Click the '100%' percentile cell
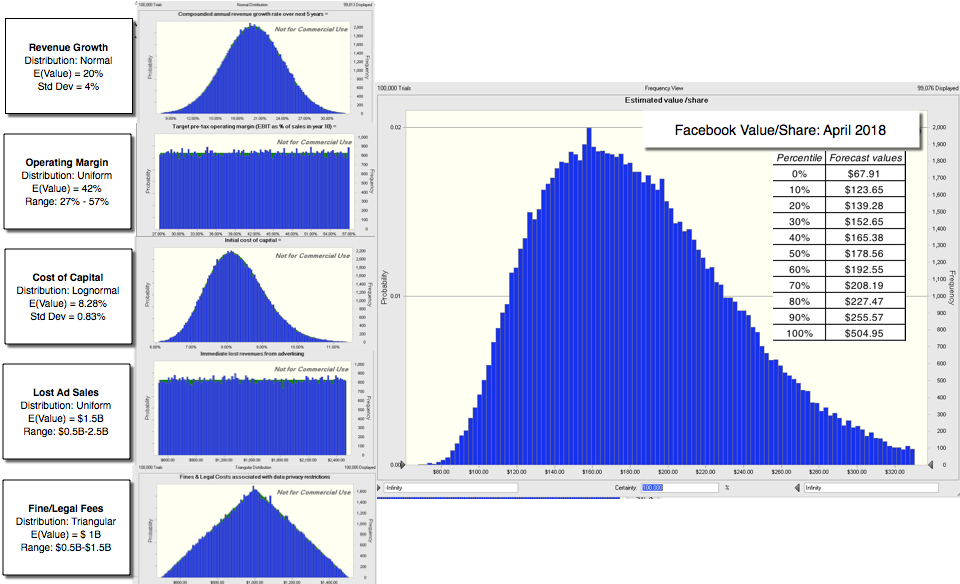960x584 pixels. click(799, 333)
